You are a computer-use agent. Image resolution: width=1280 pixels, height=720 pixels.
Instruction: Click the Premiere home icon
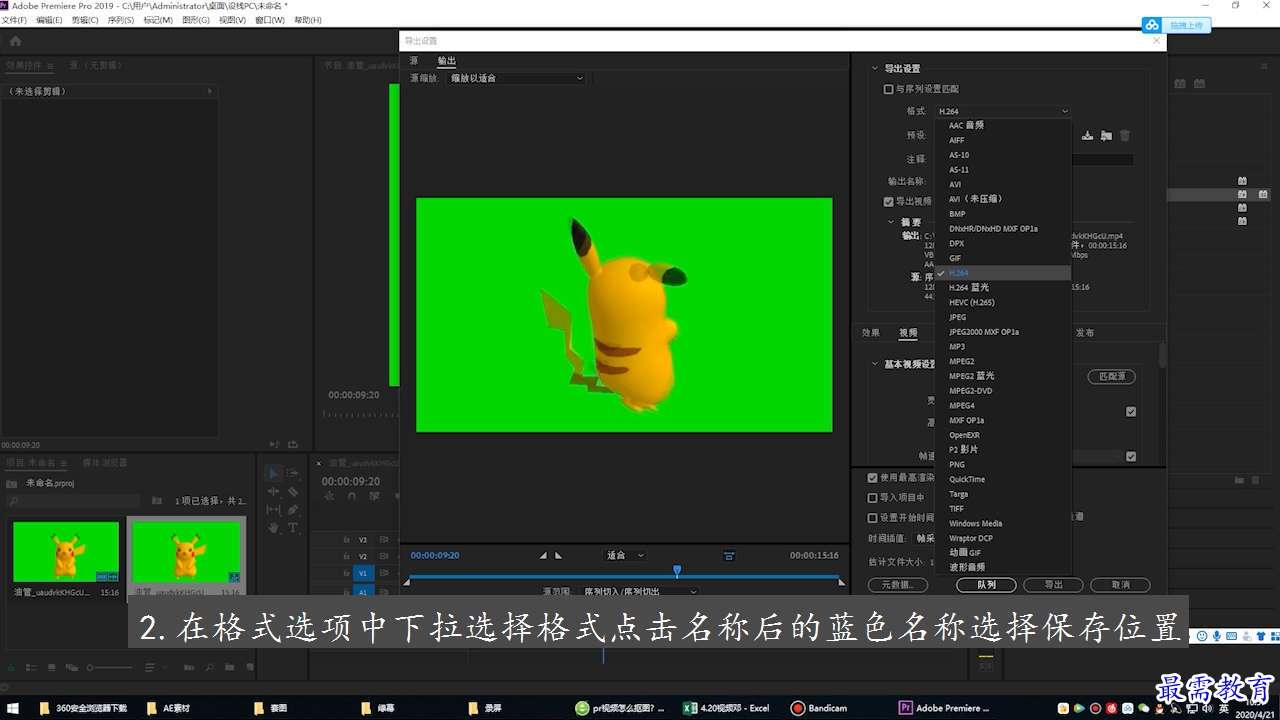pyautogui.click(x=15, y=41)
